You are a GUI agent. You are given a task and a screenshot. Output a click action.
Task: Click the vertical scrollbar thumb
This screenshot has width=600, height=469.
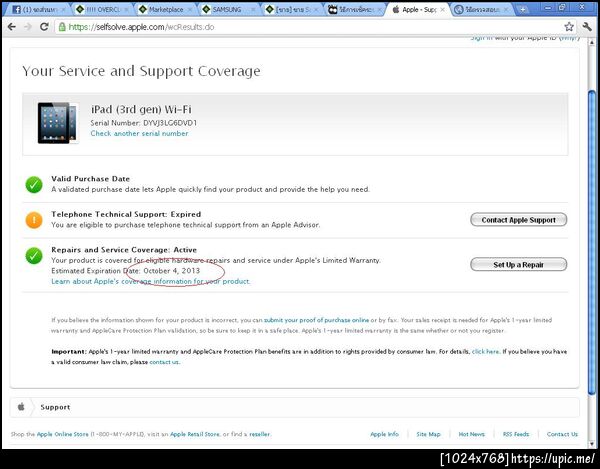tap(592, 243)
